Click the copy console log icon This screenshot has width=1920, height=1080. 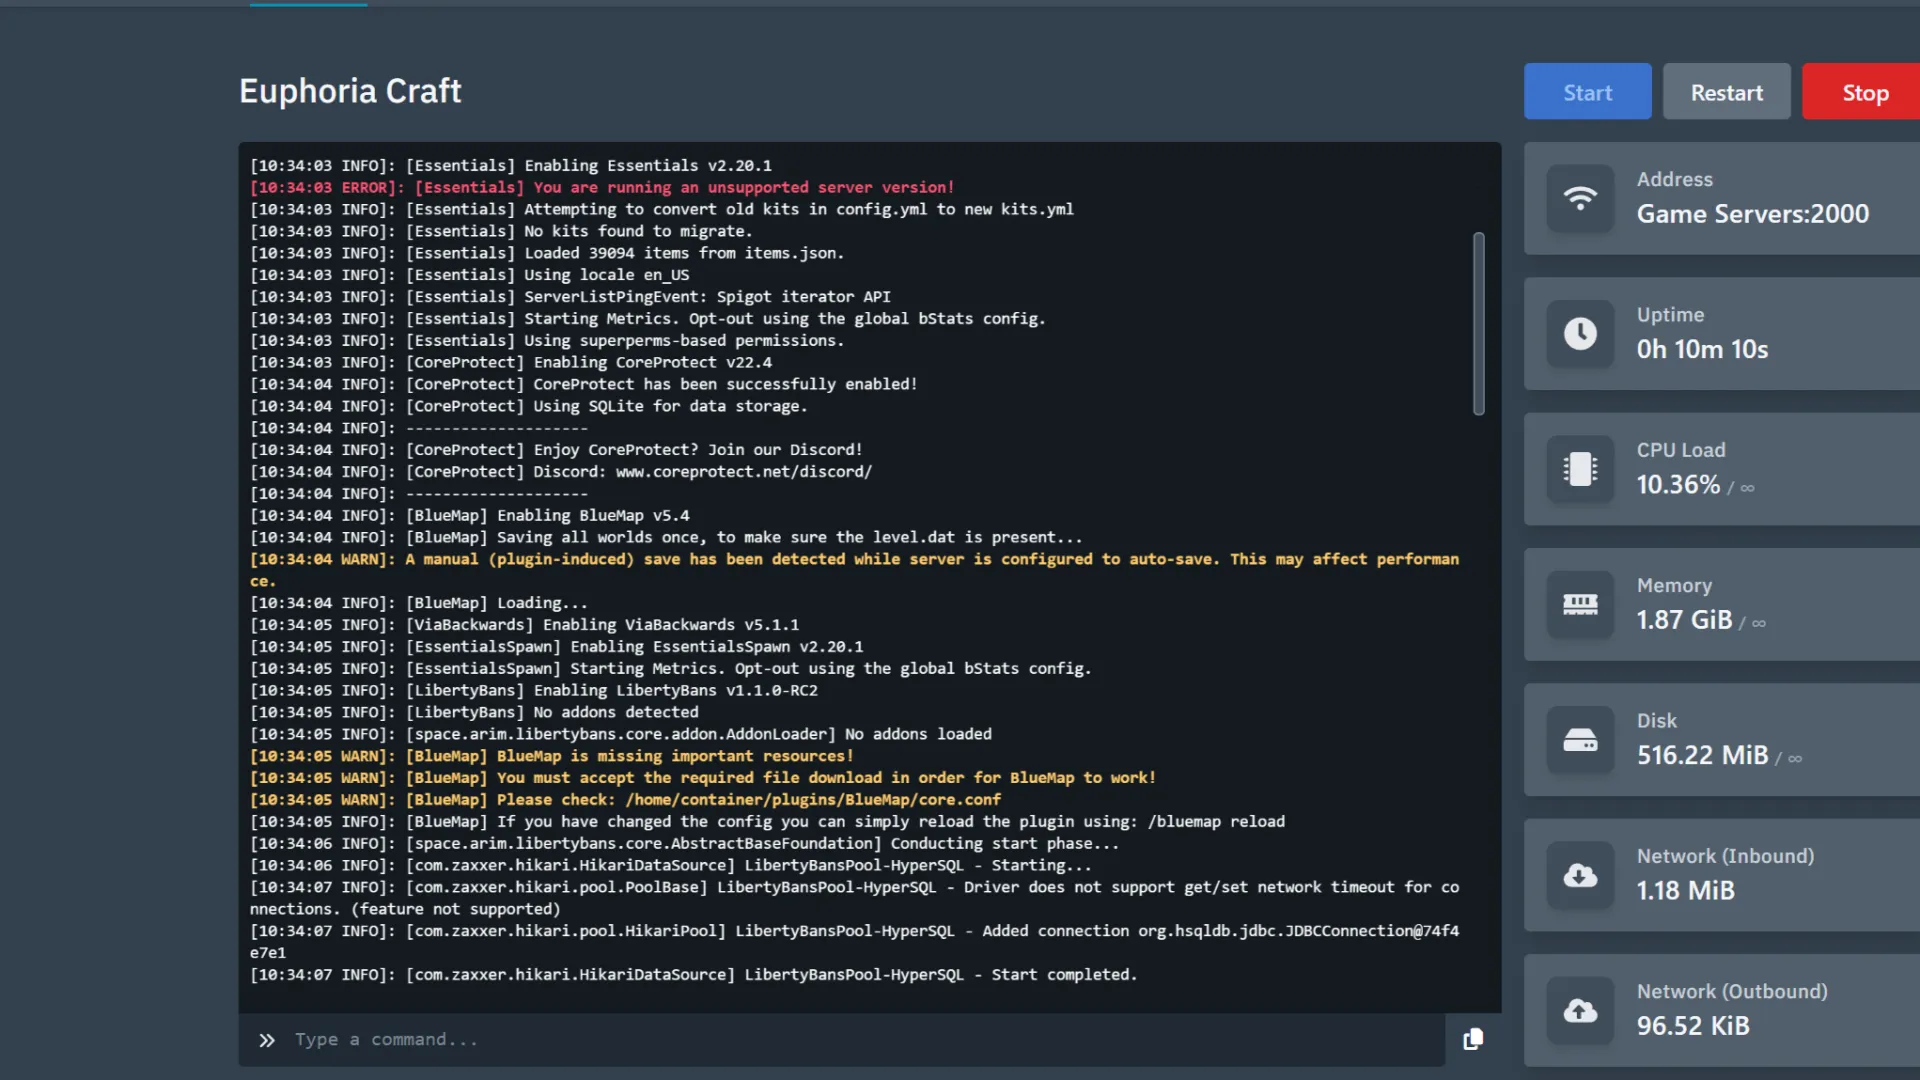coord(1473,1040)
